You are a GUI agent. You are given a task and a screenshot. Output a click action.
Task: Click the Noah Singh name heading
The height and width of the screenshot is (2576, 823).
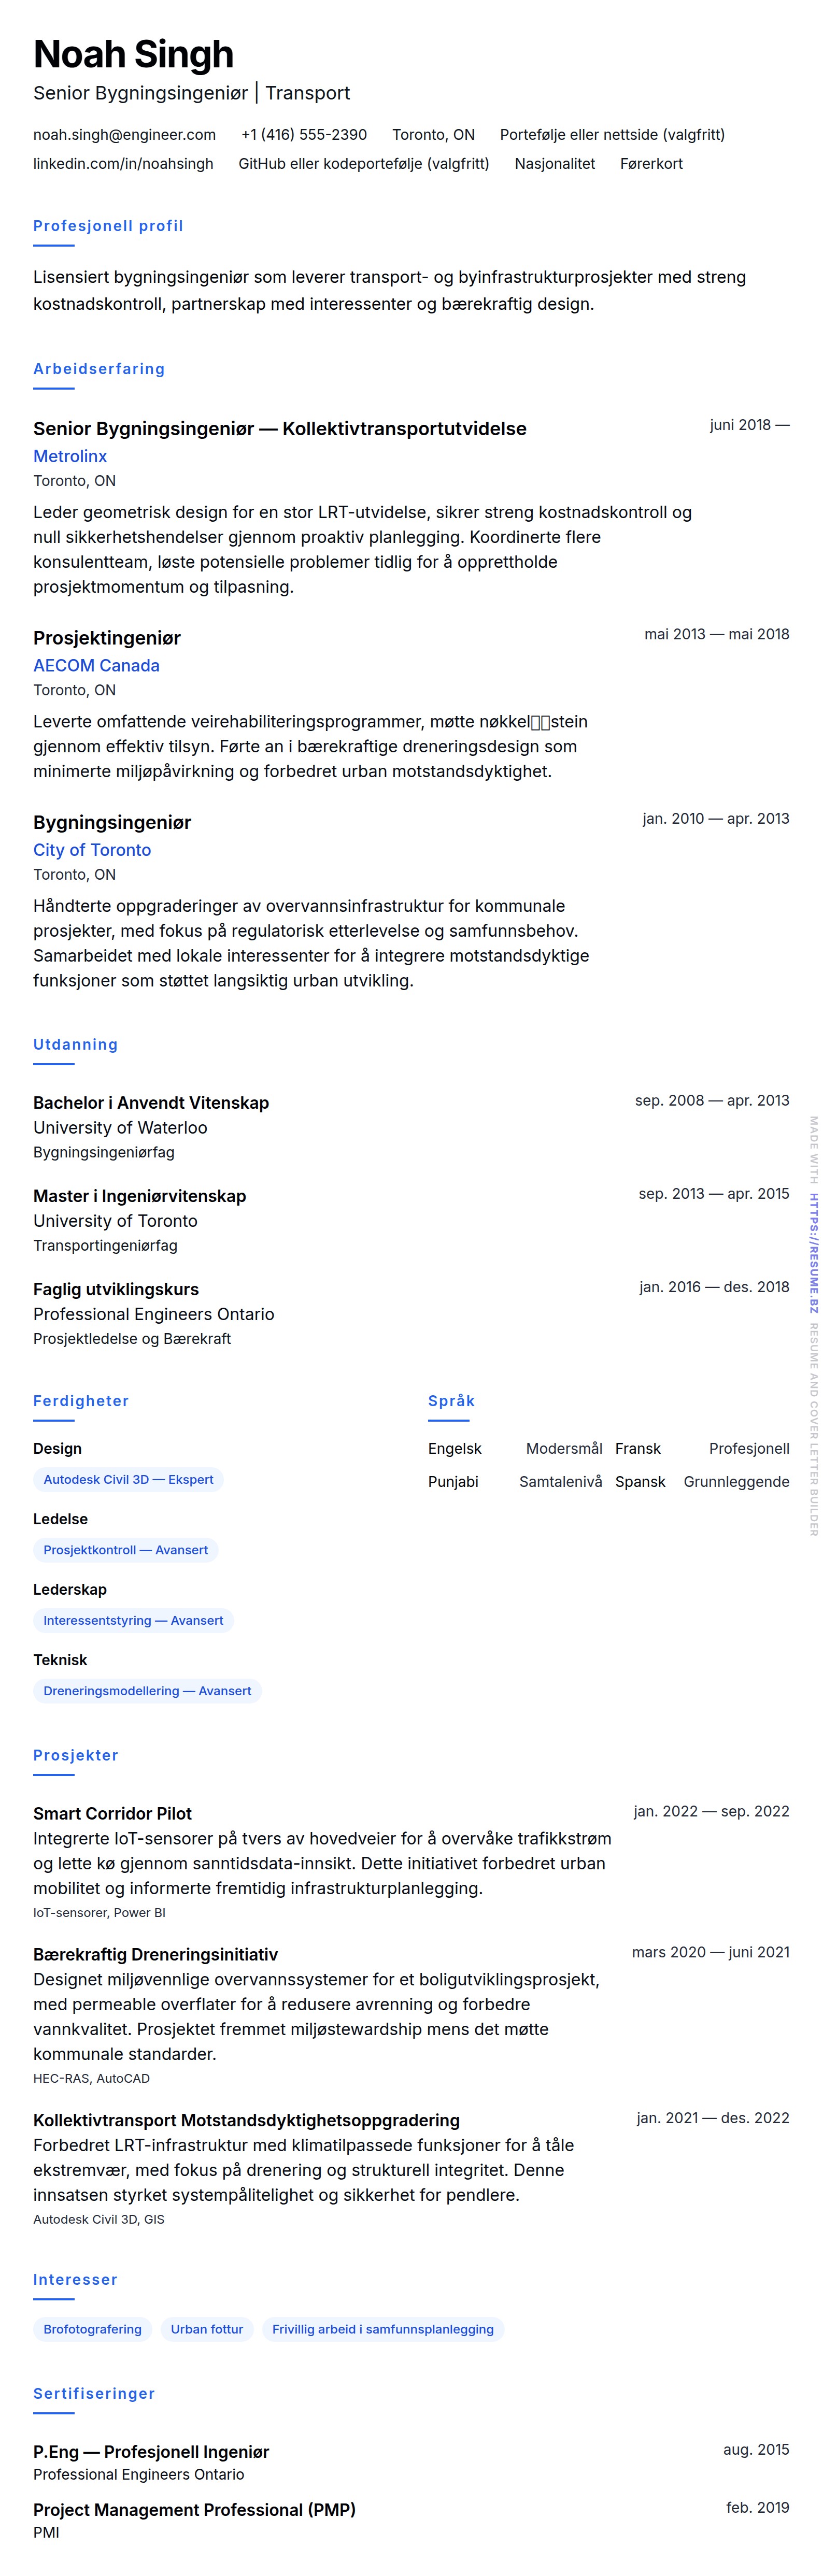click(133, 54)
